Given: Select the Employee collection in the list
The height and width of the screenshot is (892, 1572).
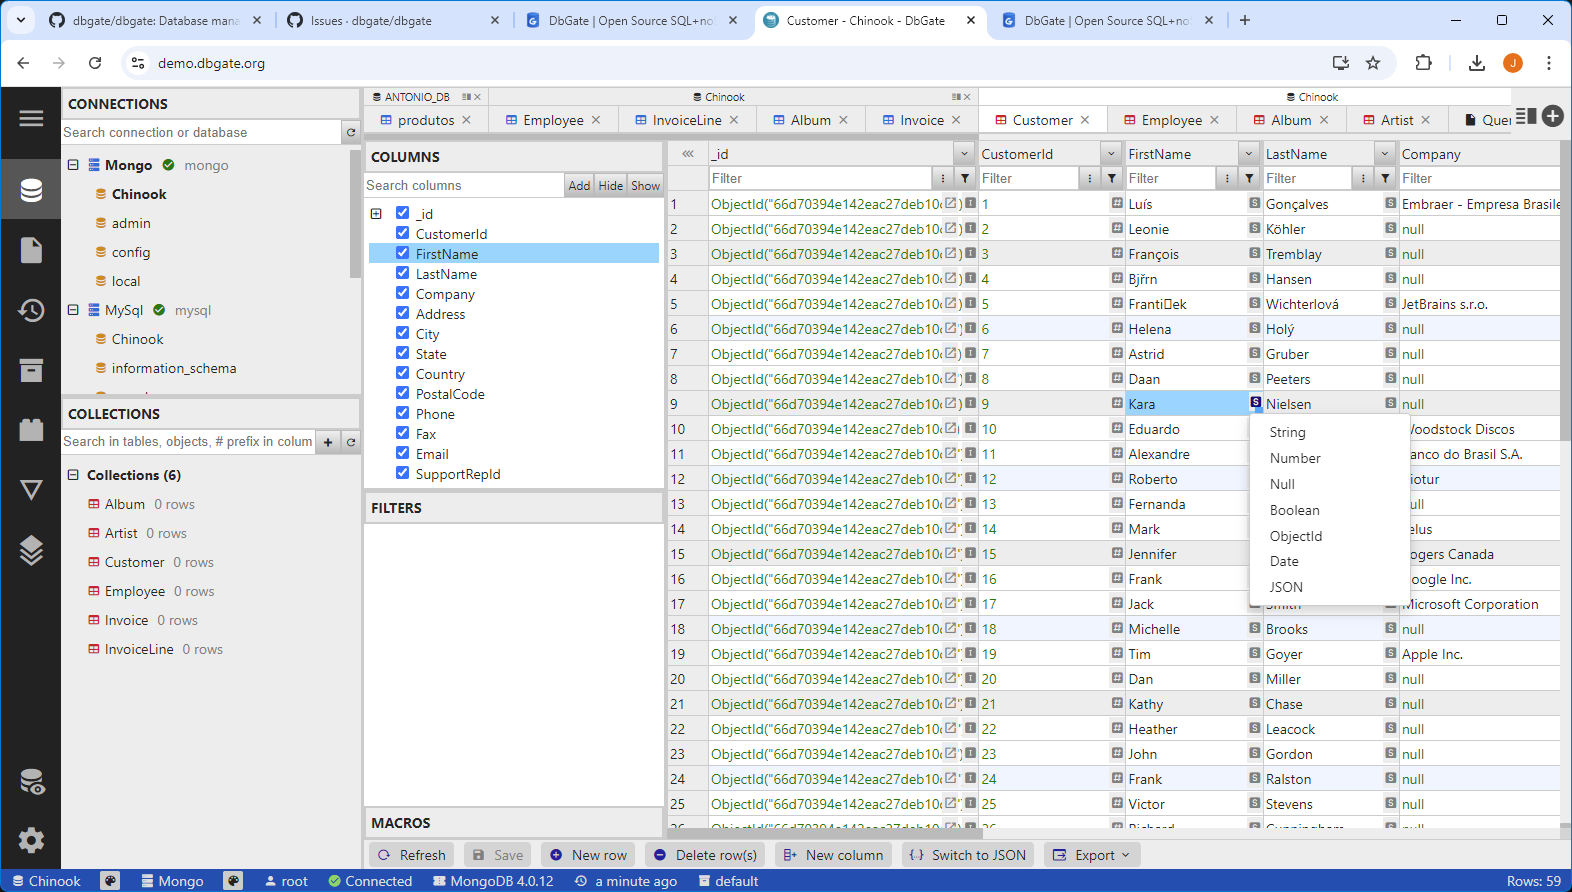Looking at the screenshot, I should point(135,591).
